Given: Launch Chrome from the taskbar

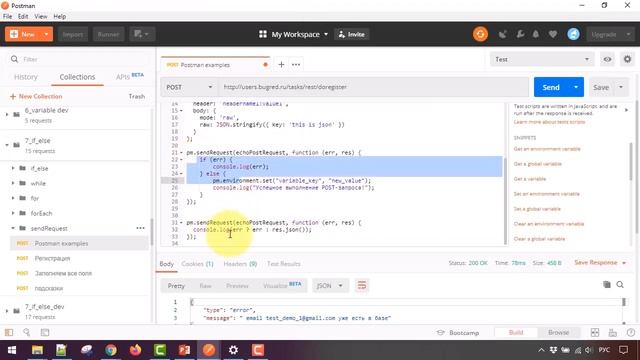Looking at the screenshot, I should point(111,350).
